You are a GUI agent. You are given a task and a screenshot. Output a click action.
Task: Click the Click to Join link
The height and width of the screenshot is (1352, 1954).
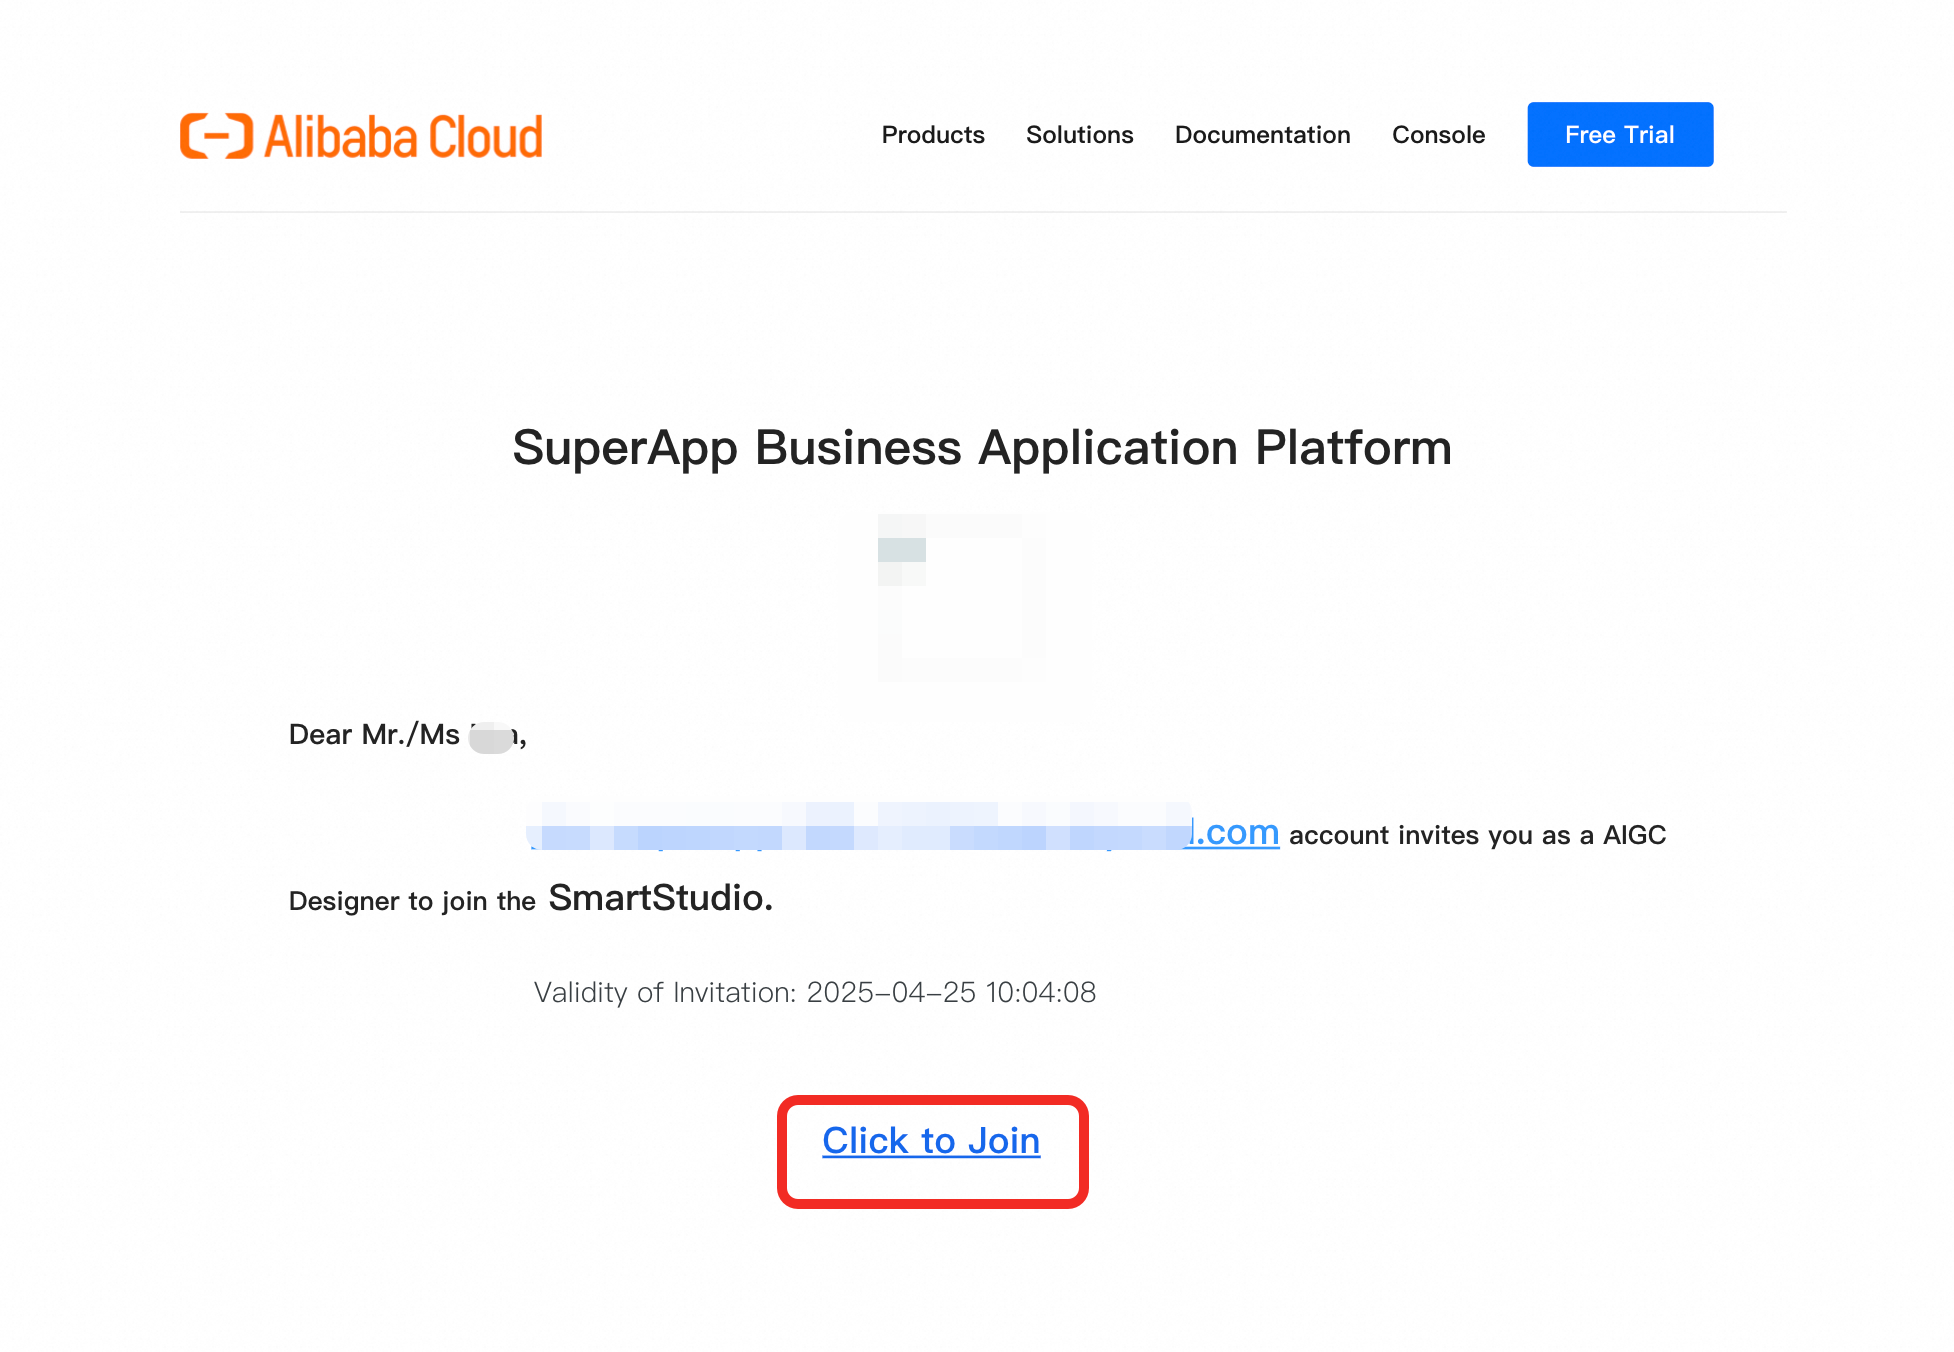(931, 1141)
